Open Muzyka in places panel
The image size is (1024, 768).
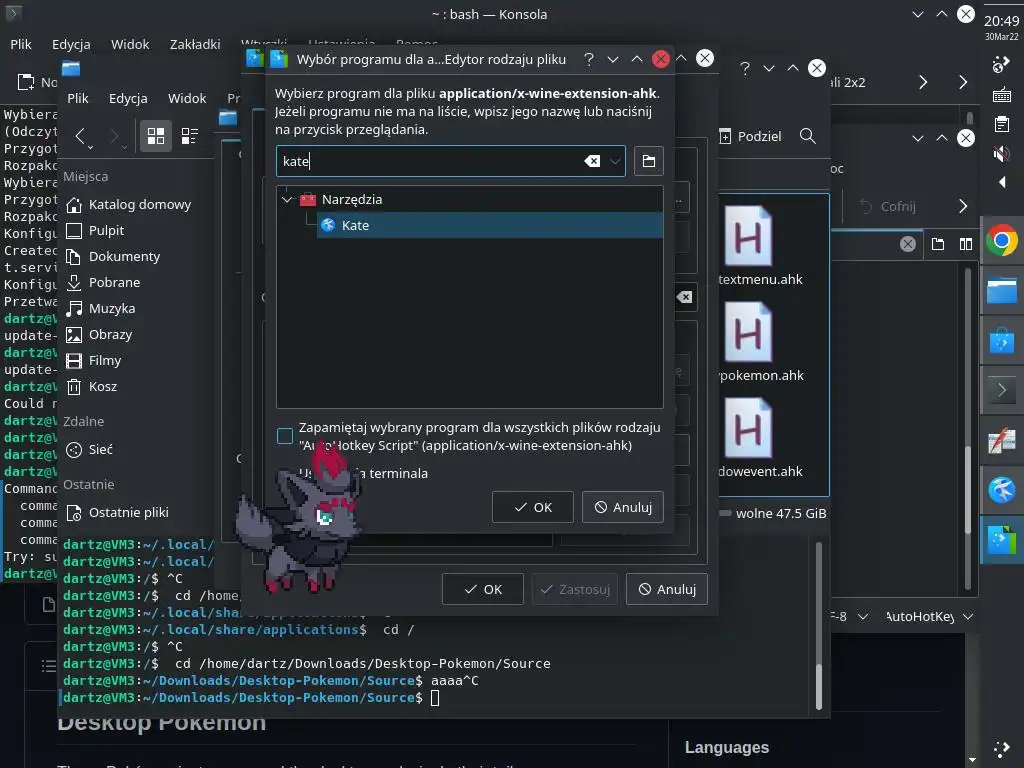point(101,309)
